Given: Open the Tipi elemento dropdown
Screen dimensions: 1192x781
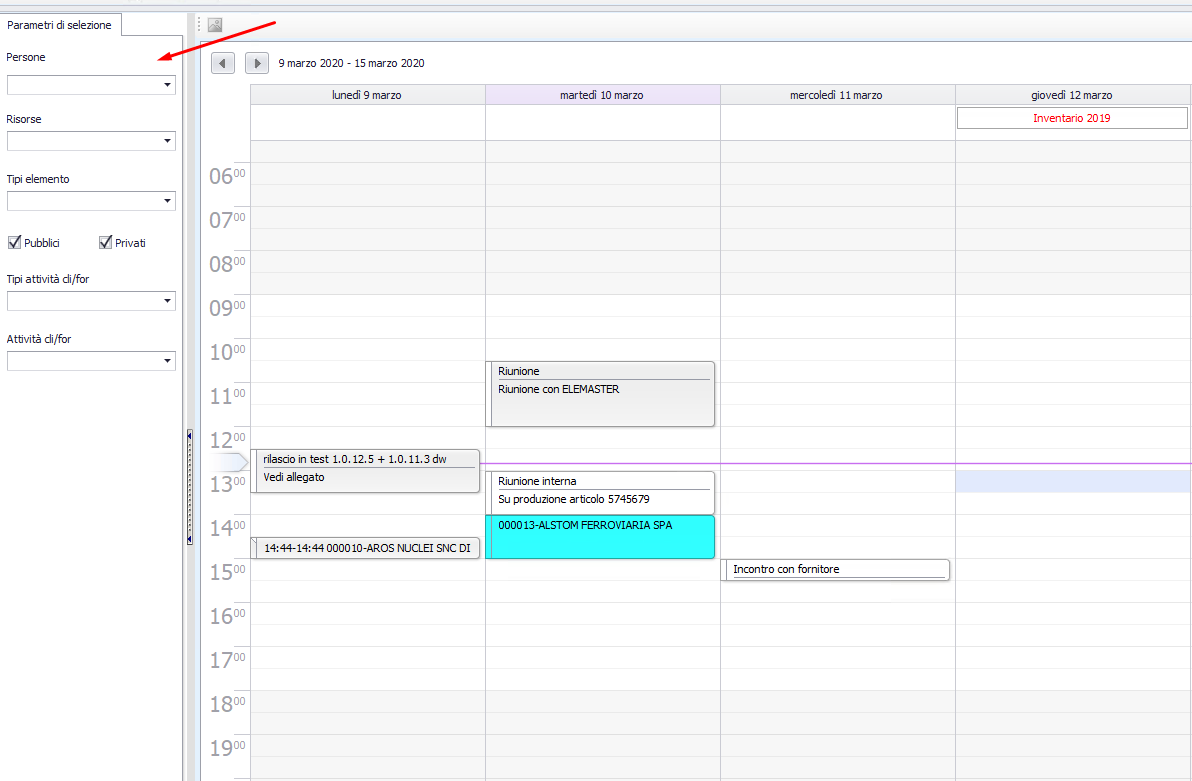Looking at the screenshot, I should (167, 202).
